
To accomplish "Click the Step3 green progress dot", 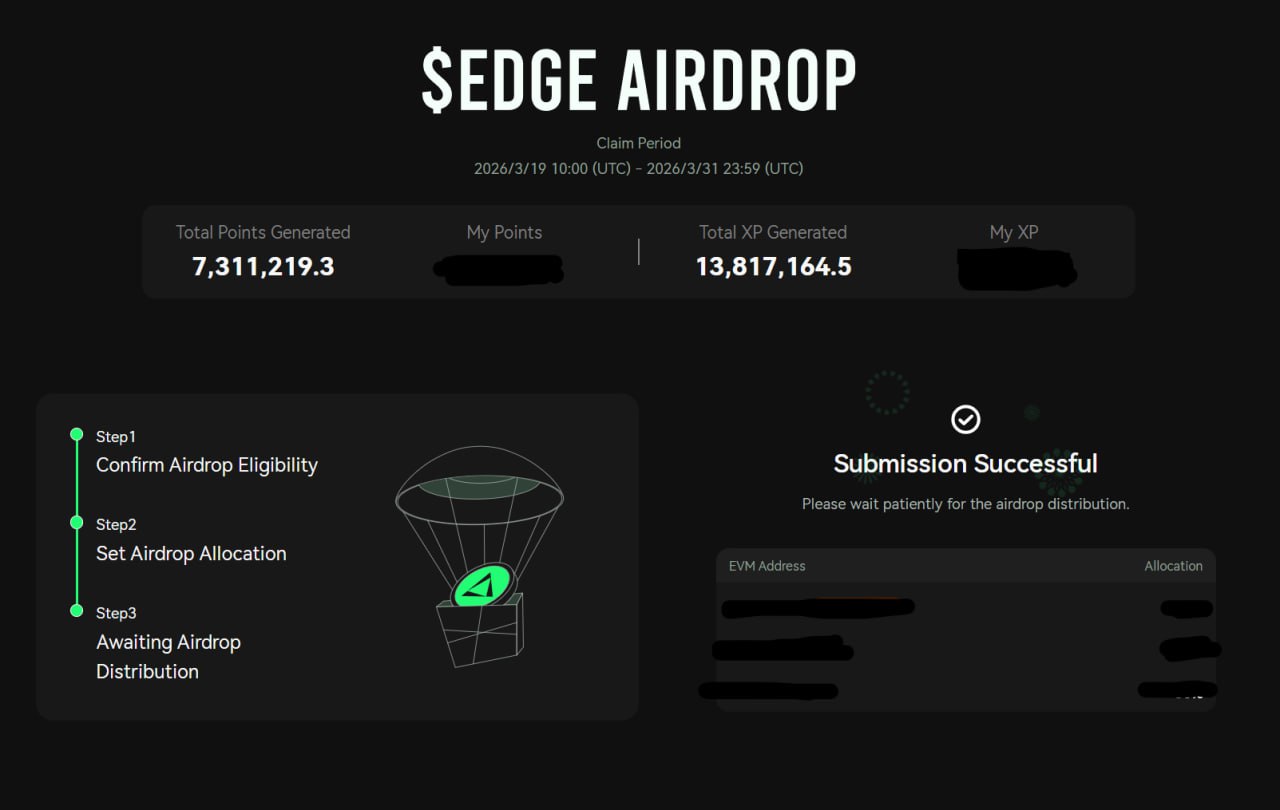I will 76,610.
